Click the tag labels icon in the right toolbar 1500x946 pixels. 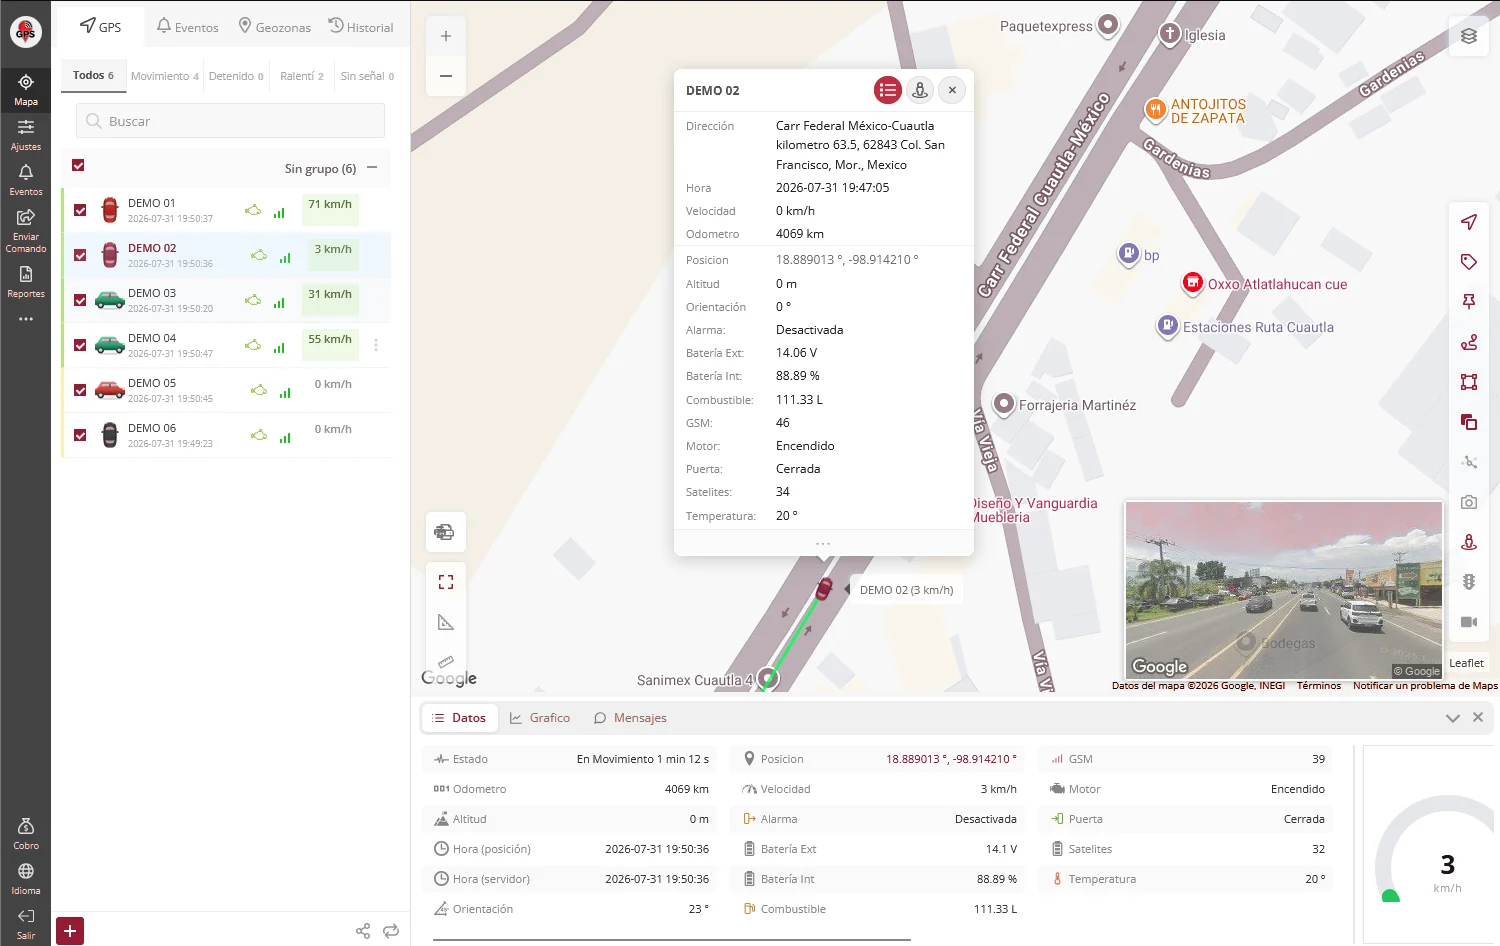click(1469, 262)
